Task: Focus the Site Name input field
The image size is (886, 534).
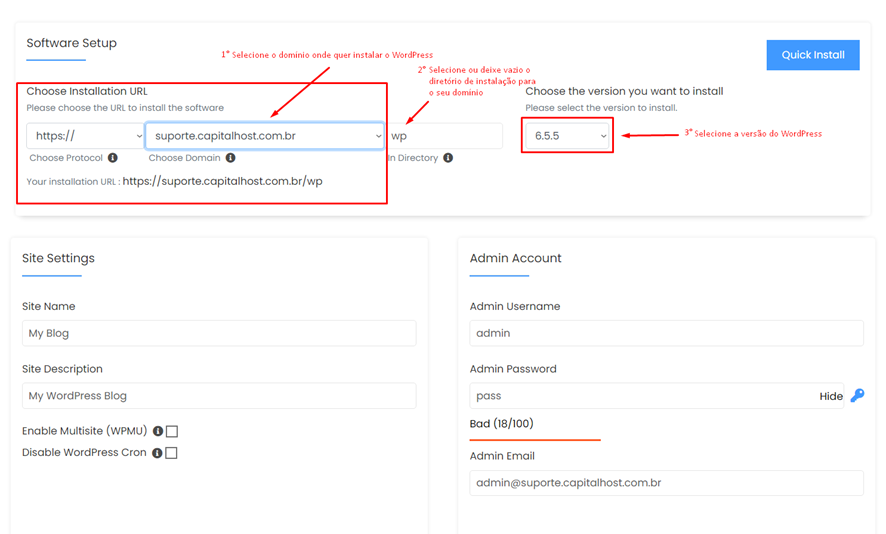Action: click(219, 333)
